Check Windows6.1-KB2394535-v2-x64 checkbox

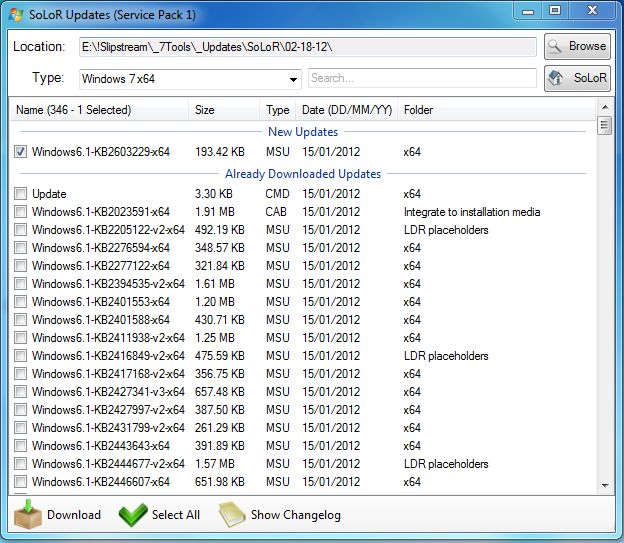[20, 284]
